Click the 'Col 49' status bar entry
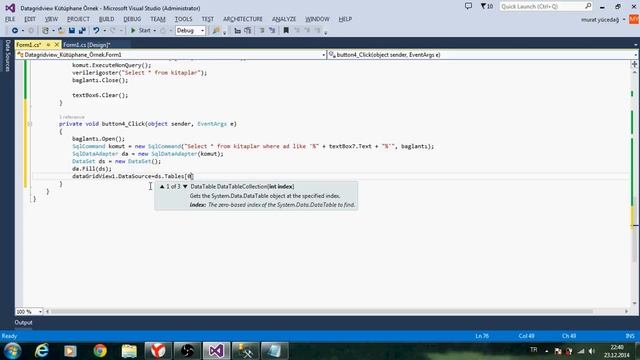The height and width of the screenshot is (360, 640). coord(526,336)
